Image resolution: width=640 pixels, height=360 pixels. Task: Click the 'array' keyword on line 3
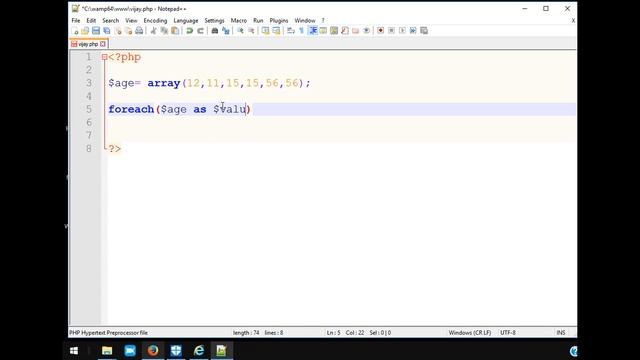[x=164, y=83]
